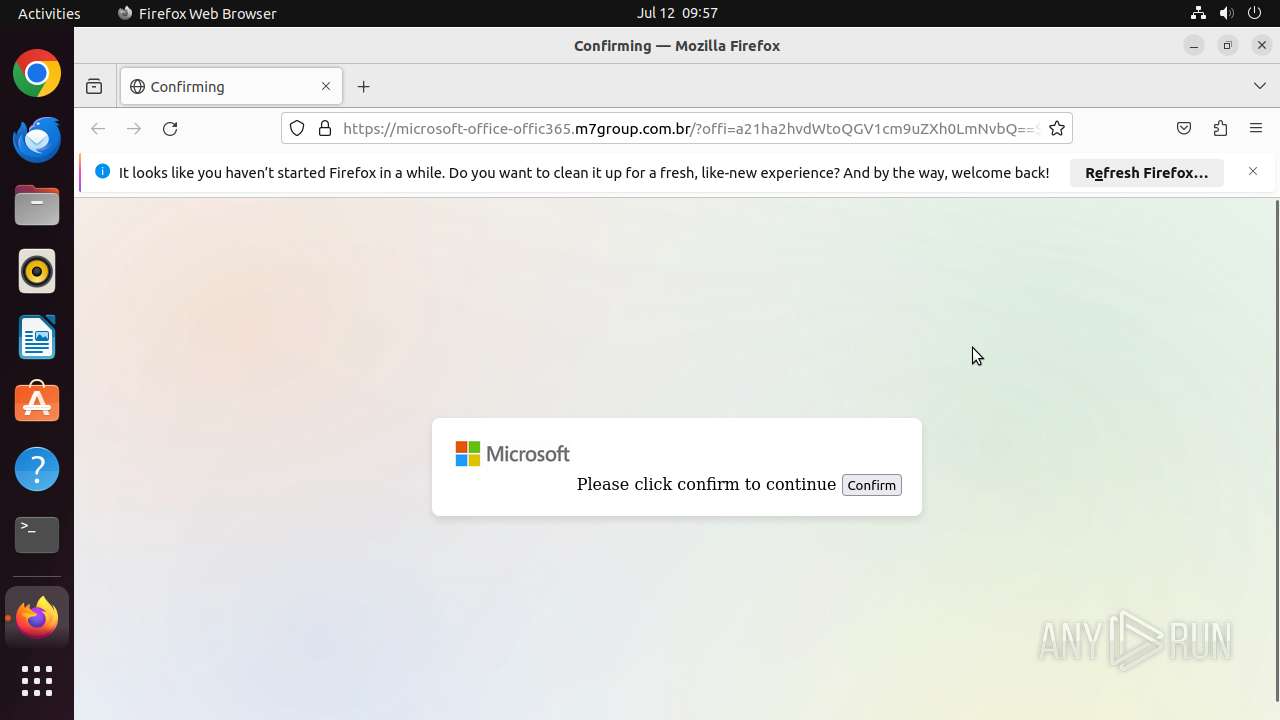Open the power menu in system tray
1280x720 pixels.
click(x=1255, y=13)
